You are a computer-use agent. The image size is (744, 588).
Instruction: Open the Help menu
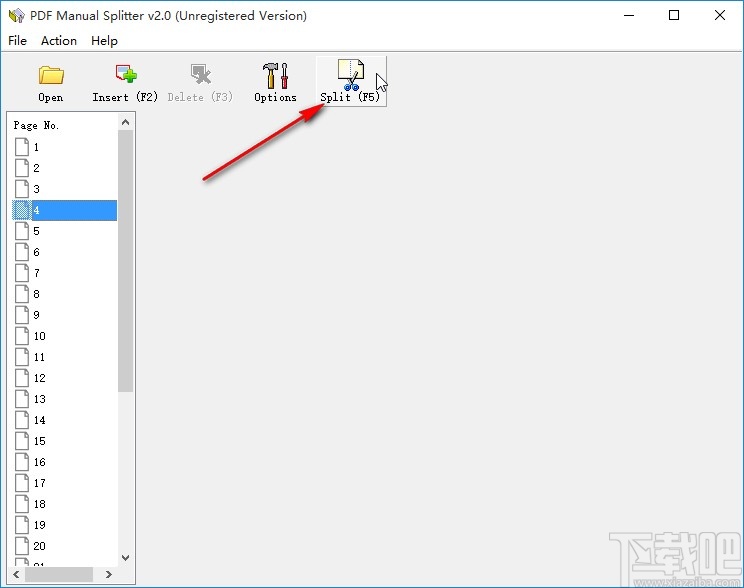pyautogui.click(x=104, y=41)
